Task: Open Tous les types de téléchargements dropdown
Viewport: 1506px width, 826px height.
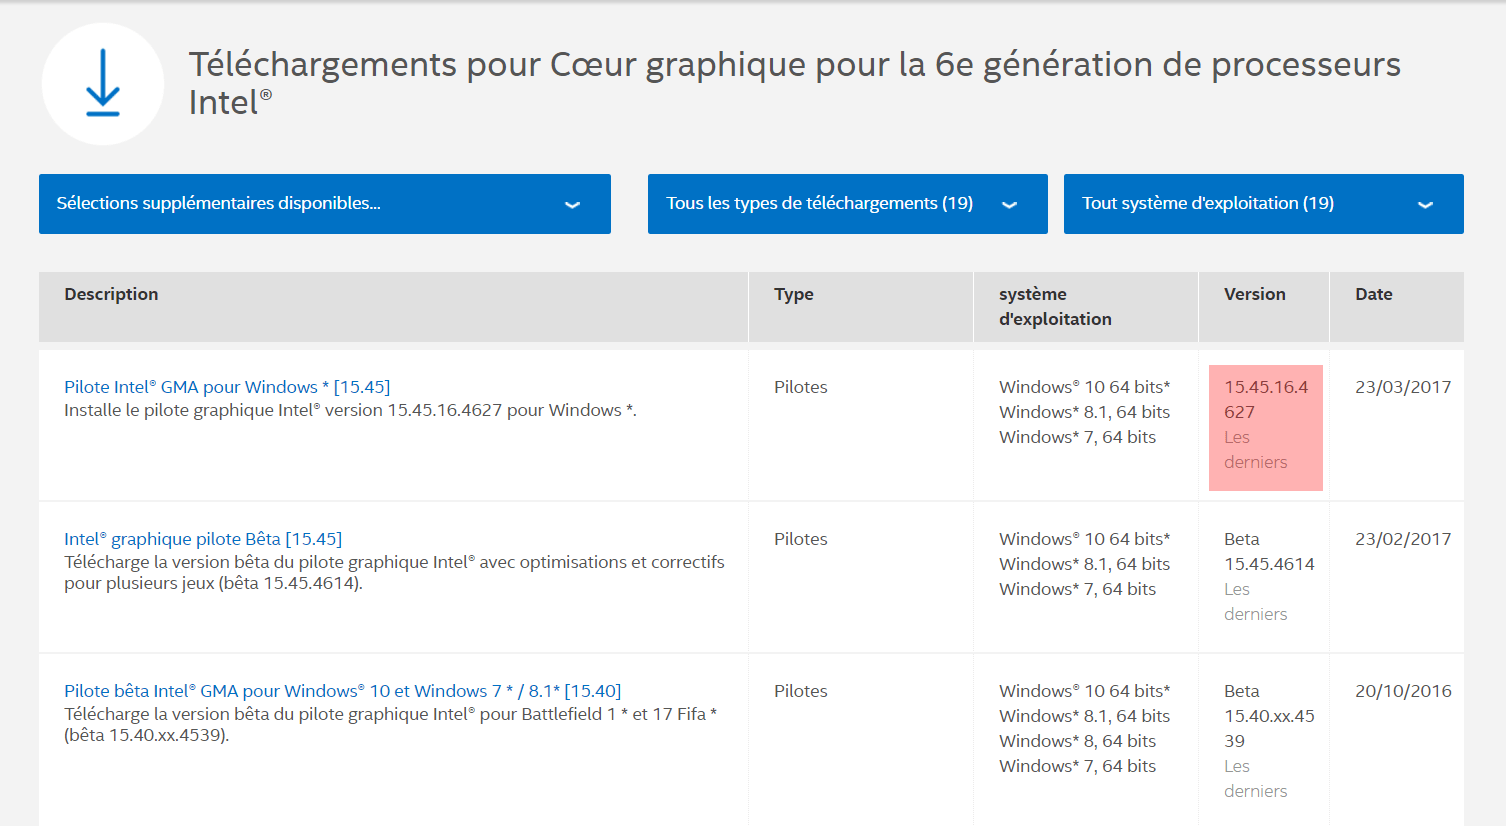Action: 848,204
